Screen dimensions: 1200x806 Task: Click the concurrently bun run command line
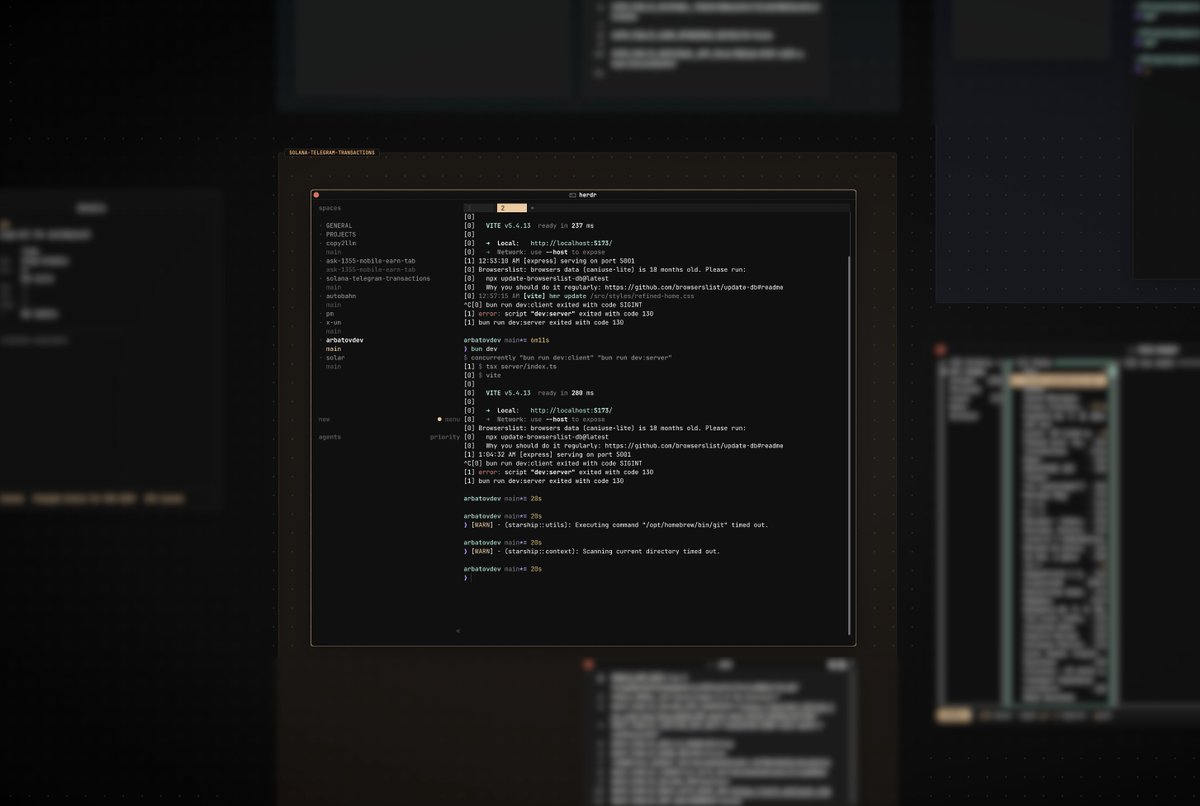click(x=568, y=357)
